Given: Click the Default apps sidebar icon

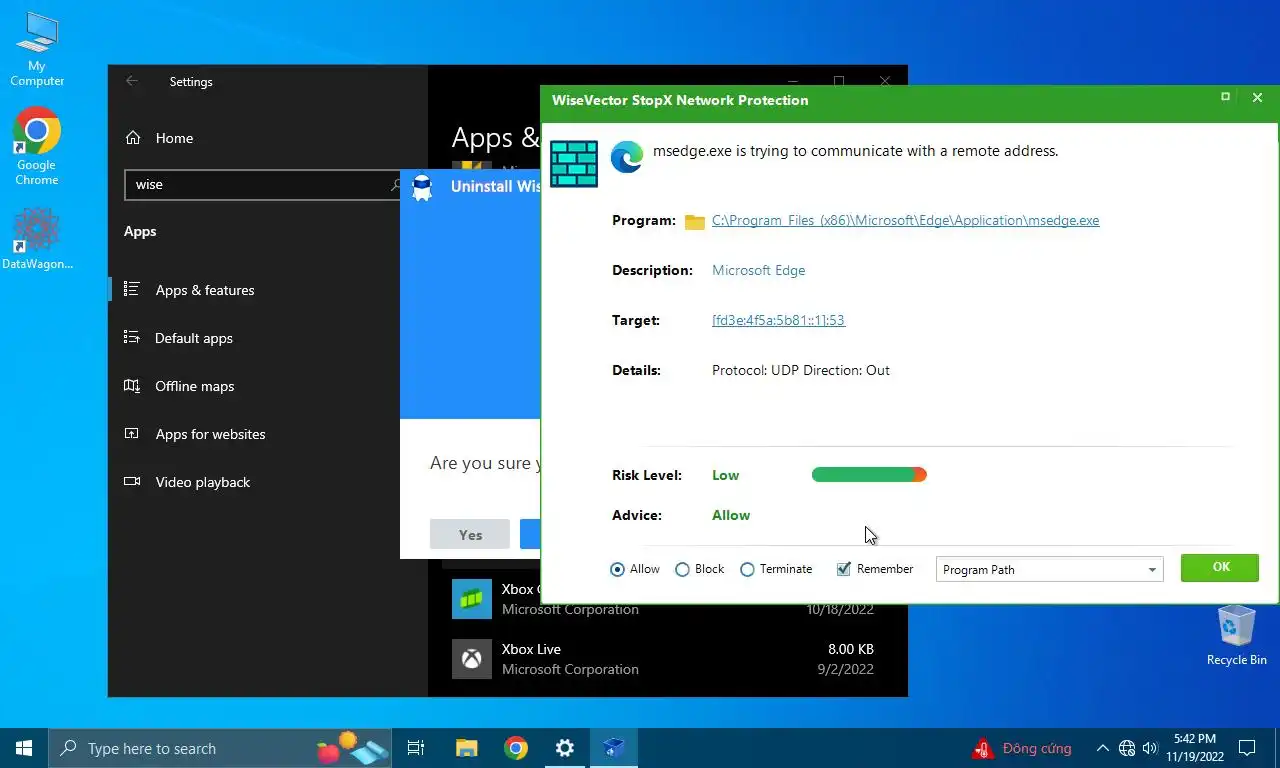Looking at the screenshot, I should [131, 337].
